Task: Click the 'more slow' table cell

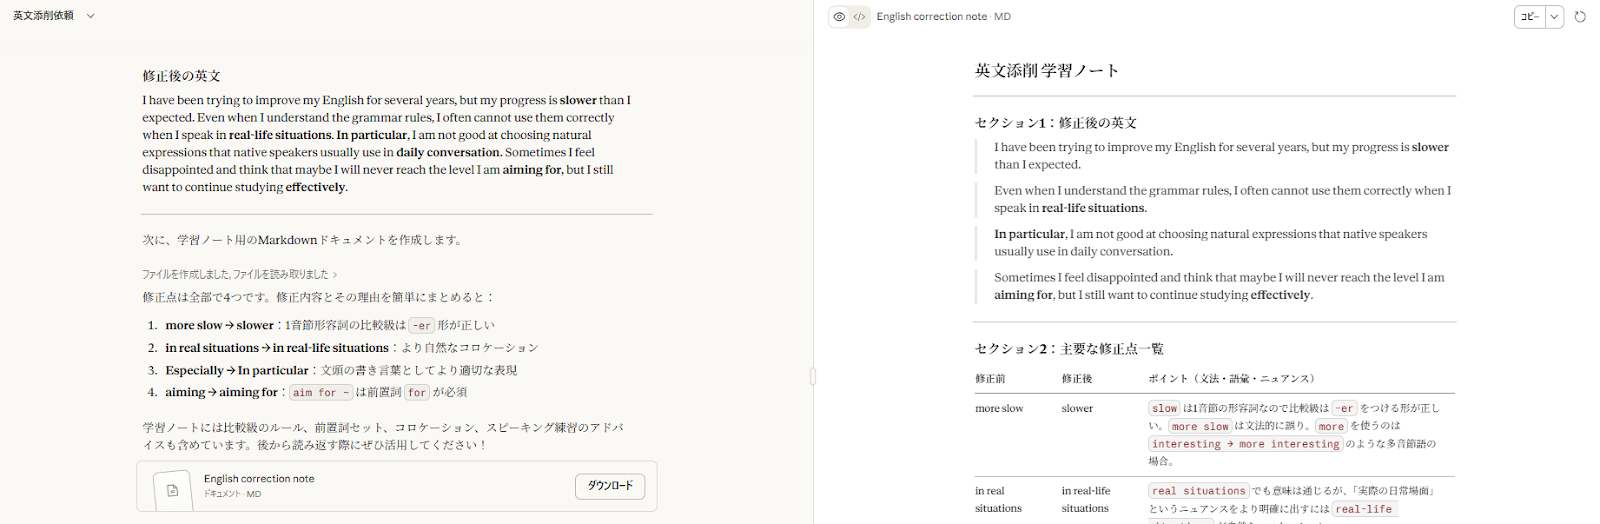Action: point(998,409)
